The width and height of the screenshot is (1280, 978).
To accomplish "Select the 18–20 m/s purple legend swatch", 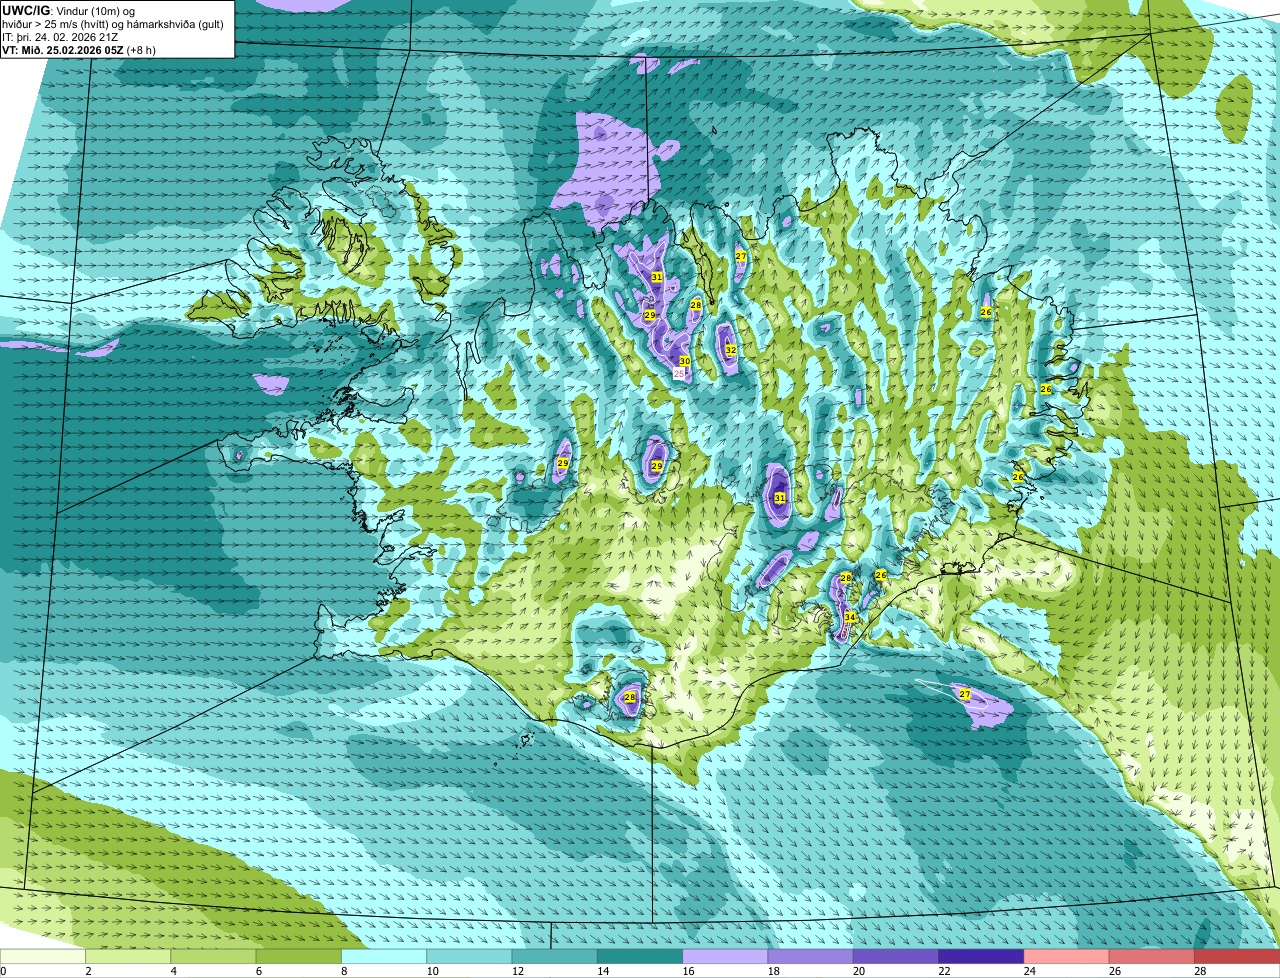I will pos(810,956).
